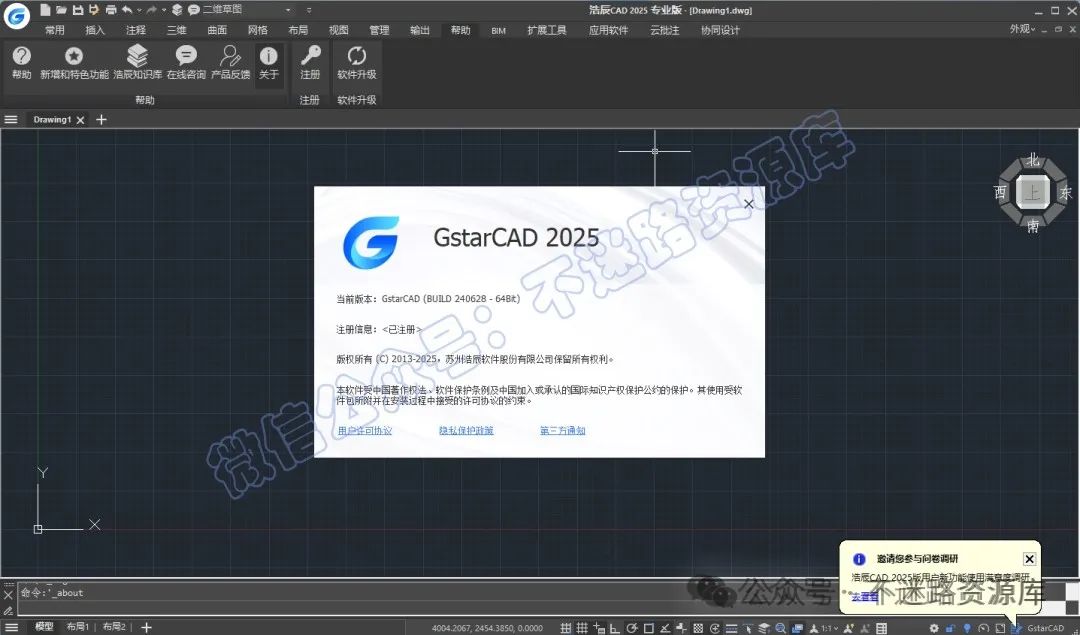The height and width of the screenshot is (635, 1080).
Task: Open quick access toolbar customize arrow
Action: (309, 10)
